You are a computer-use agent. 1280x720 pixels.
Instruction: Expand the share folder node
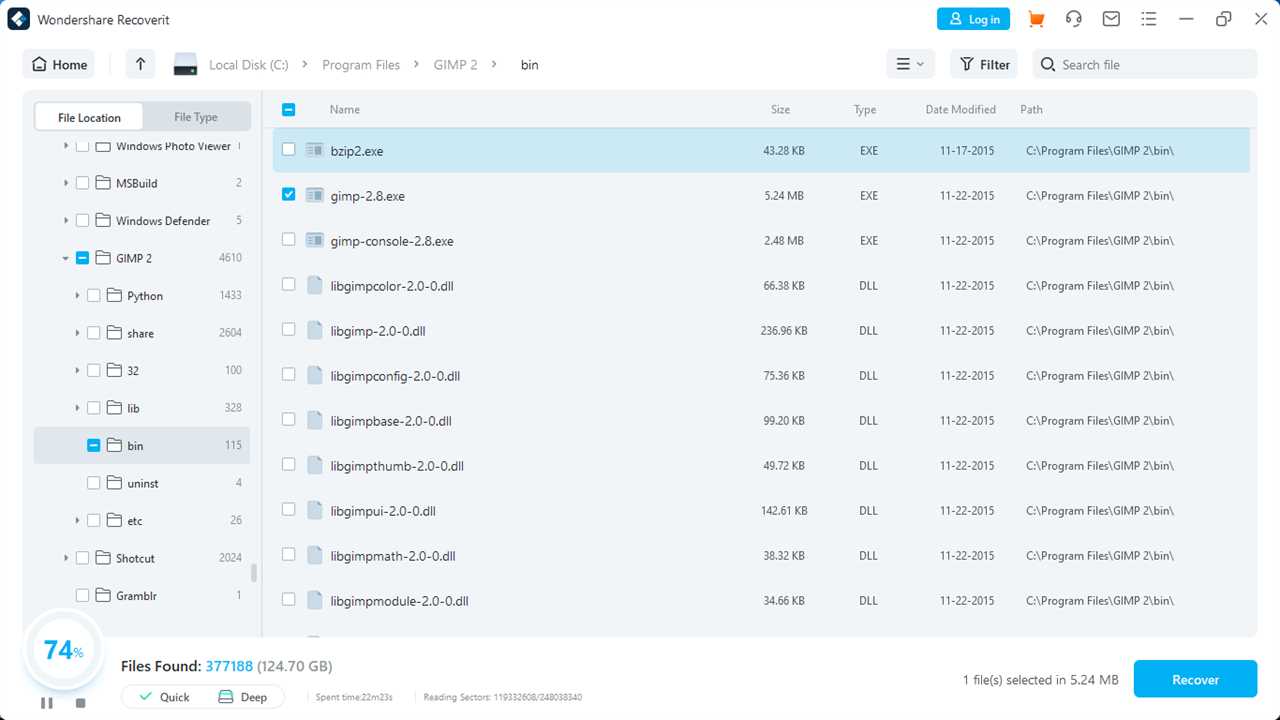(x=77, y=333)
